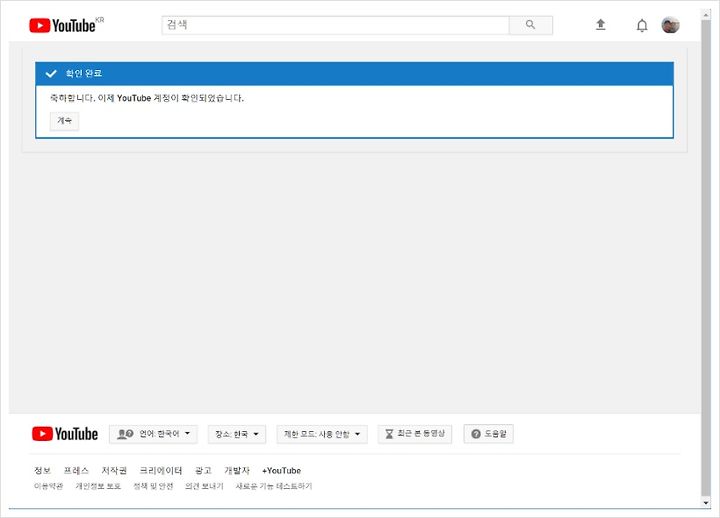Click the 계속 continue button

(x=64, y=121)
